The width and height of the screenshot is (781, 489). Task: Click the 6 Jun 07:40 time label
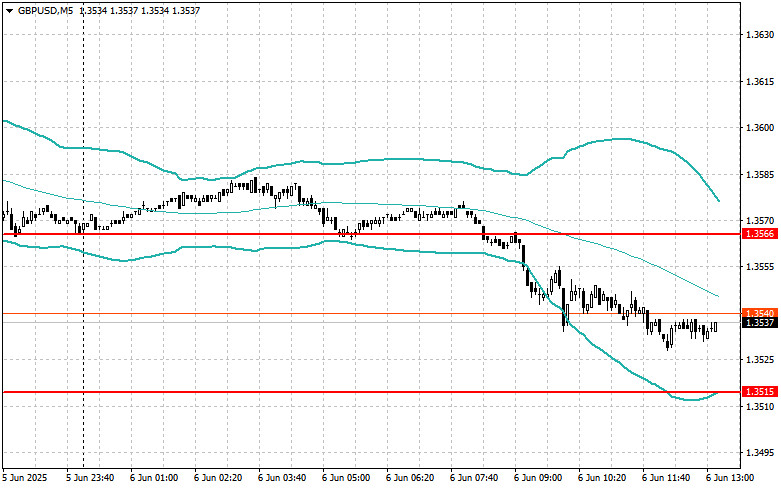(474, 478)
